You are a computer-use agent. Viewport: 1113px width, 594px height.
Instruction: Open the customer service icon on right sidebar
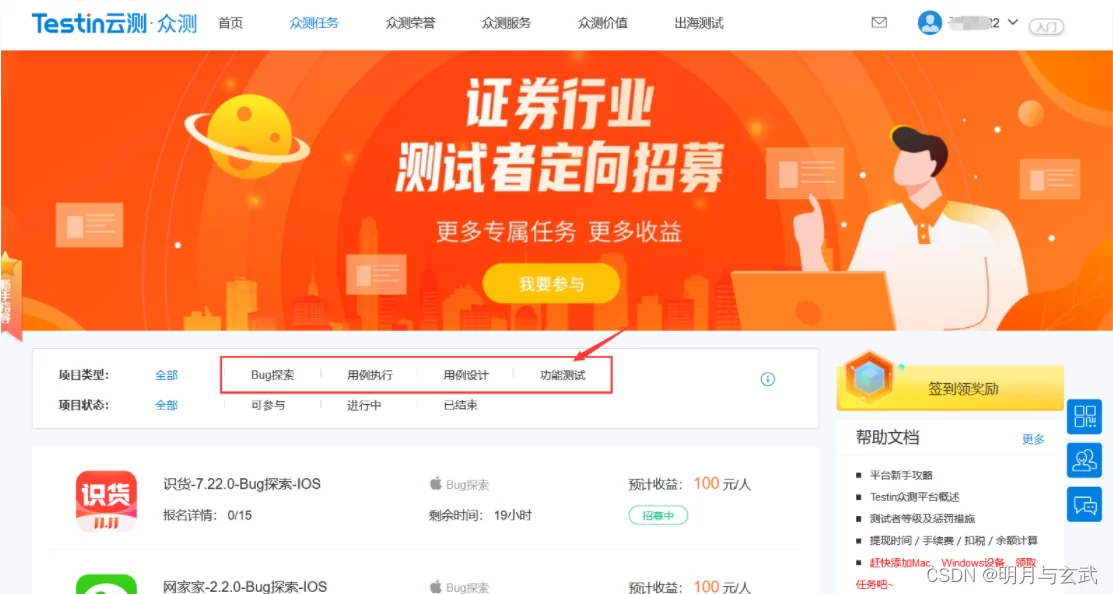(1084, 460)
